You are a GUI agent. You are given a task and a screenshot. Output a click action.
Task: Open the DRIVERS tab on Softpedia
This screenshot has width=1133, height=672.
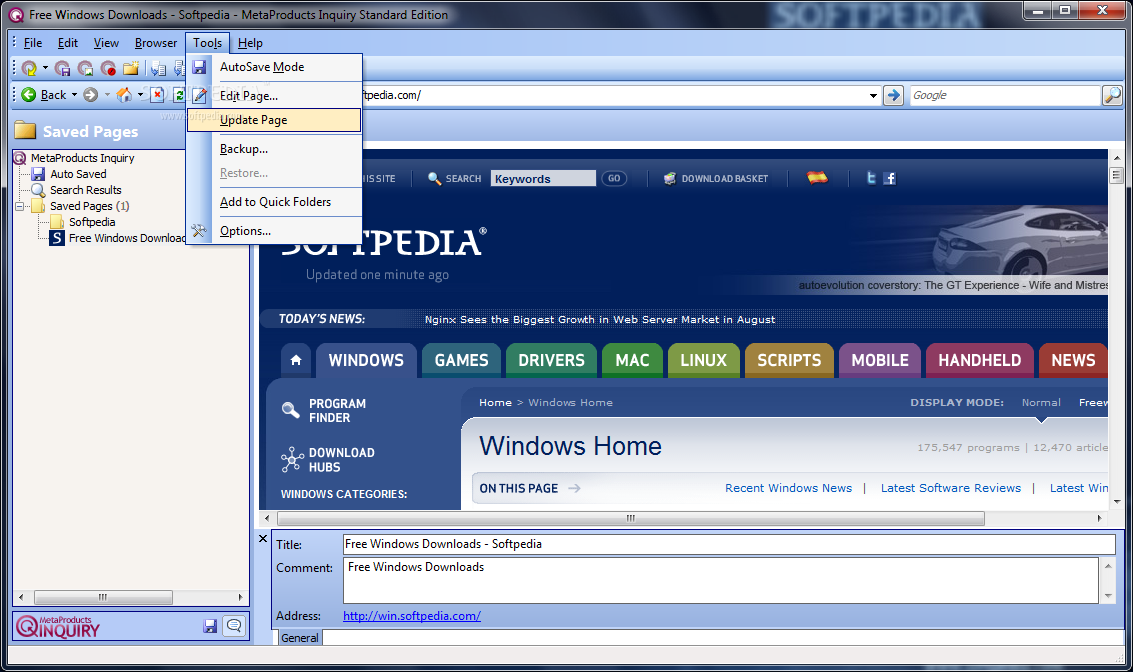551,360
